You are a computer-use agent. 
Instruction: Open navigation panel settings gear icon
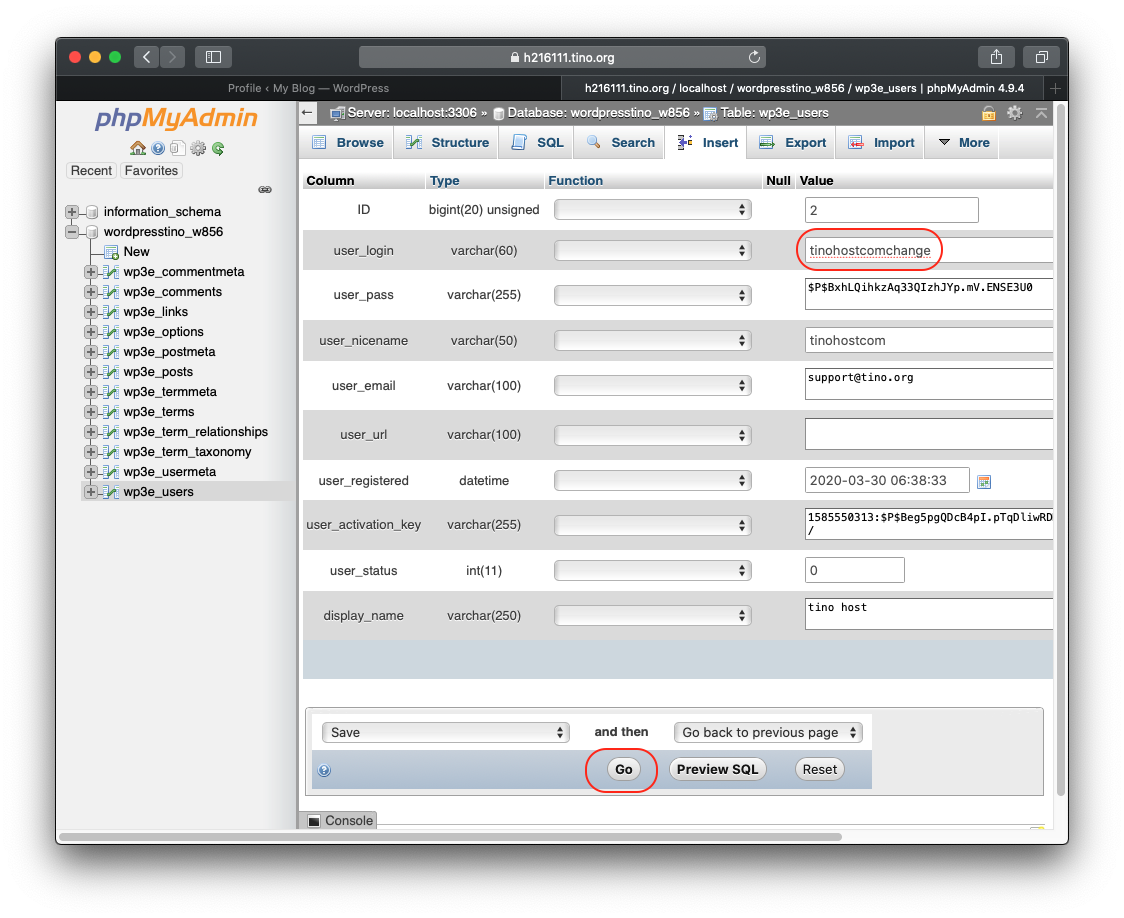pos(198,148)
